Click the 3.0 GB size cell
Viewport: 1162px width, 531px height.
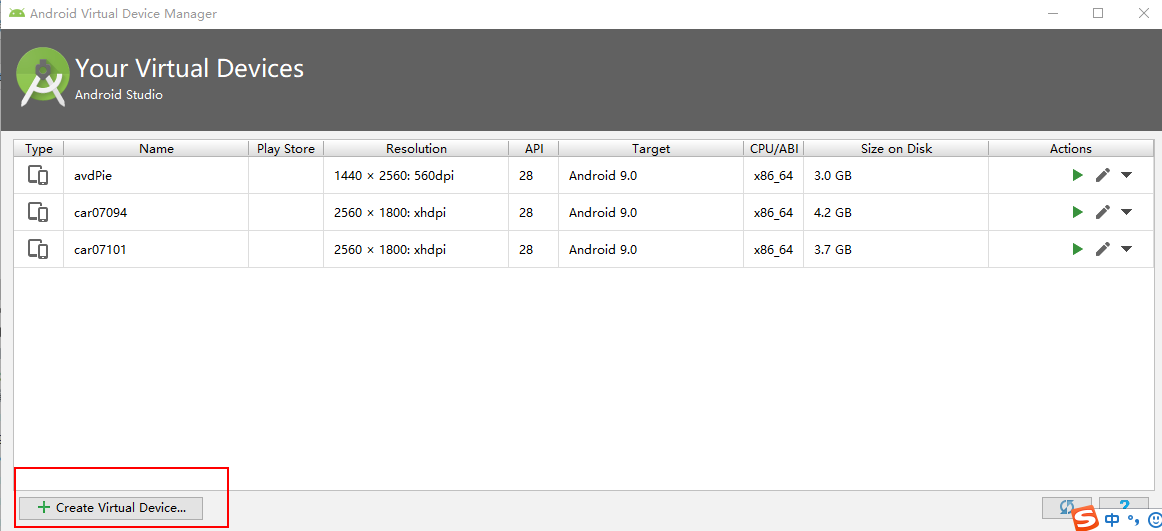[897, 176]
